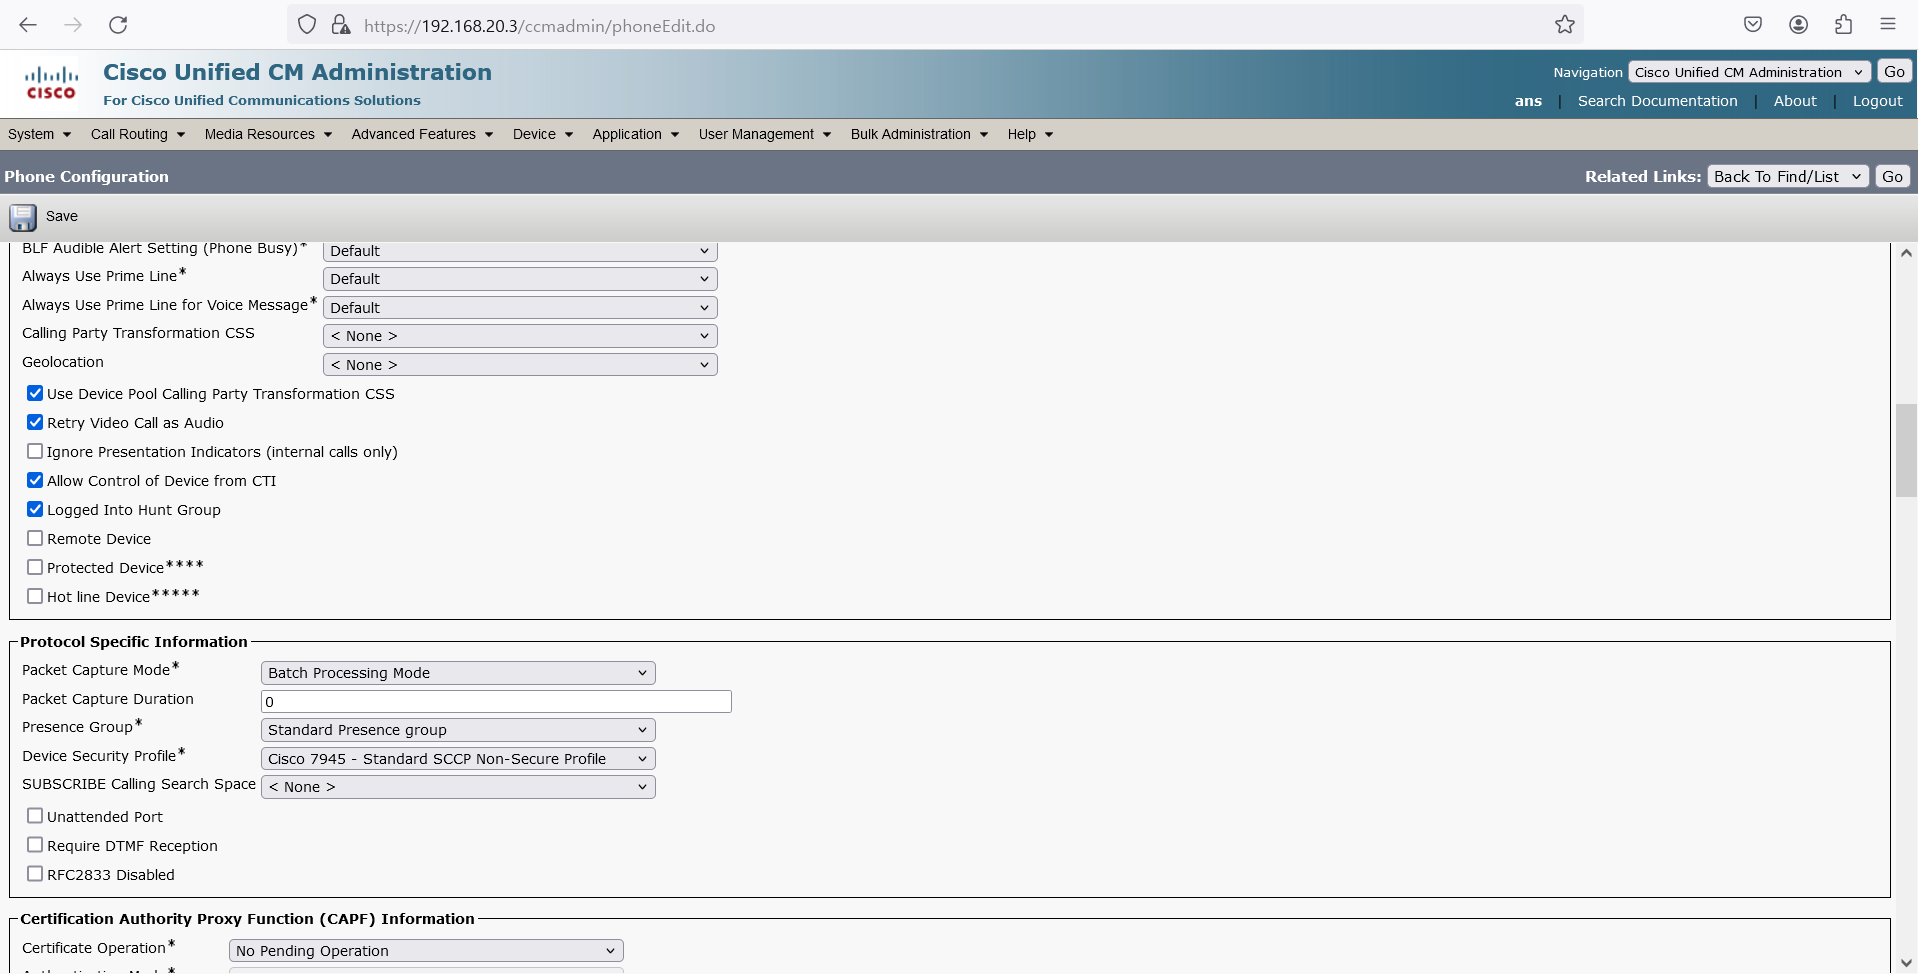
Task: Click the tracking protection shield icon
Action: click(x=307, y=25)
